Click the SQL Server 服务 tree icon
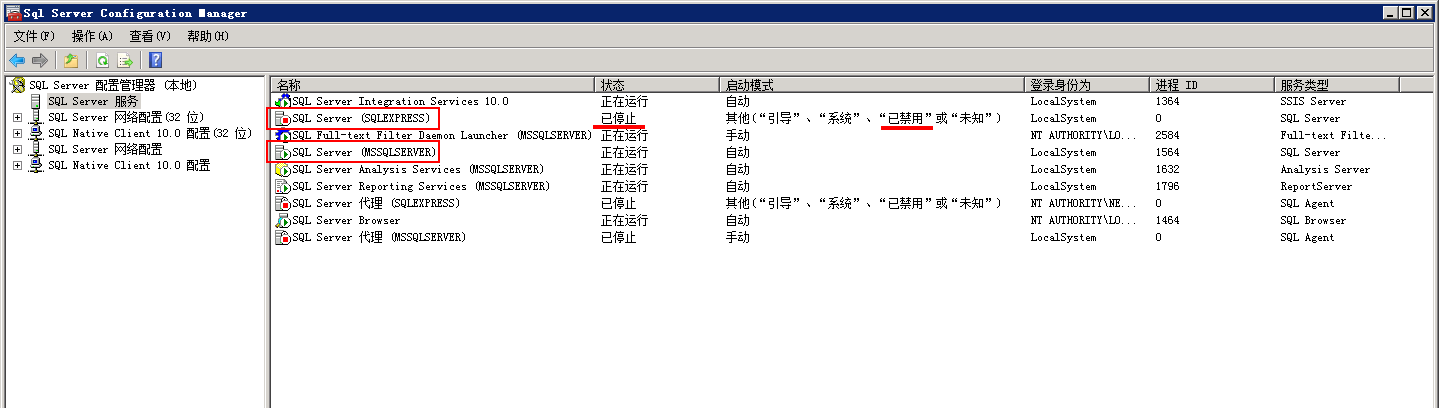1439x408 pixels. pos(37,101)
